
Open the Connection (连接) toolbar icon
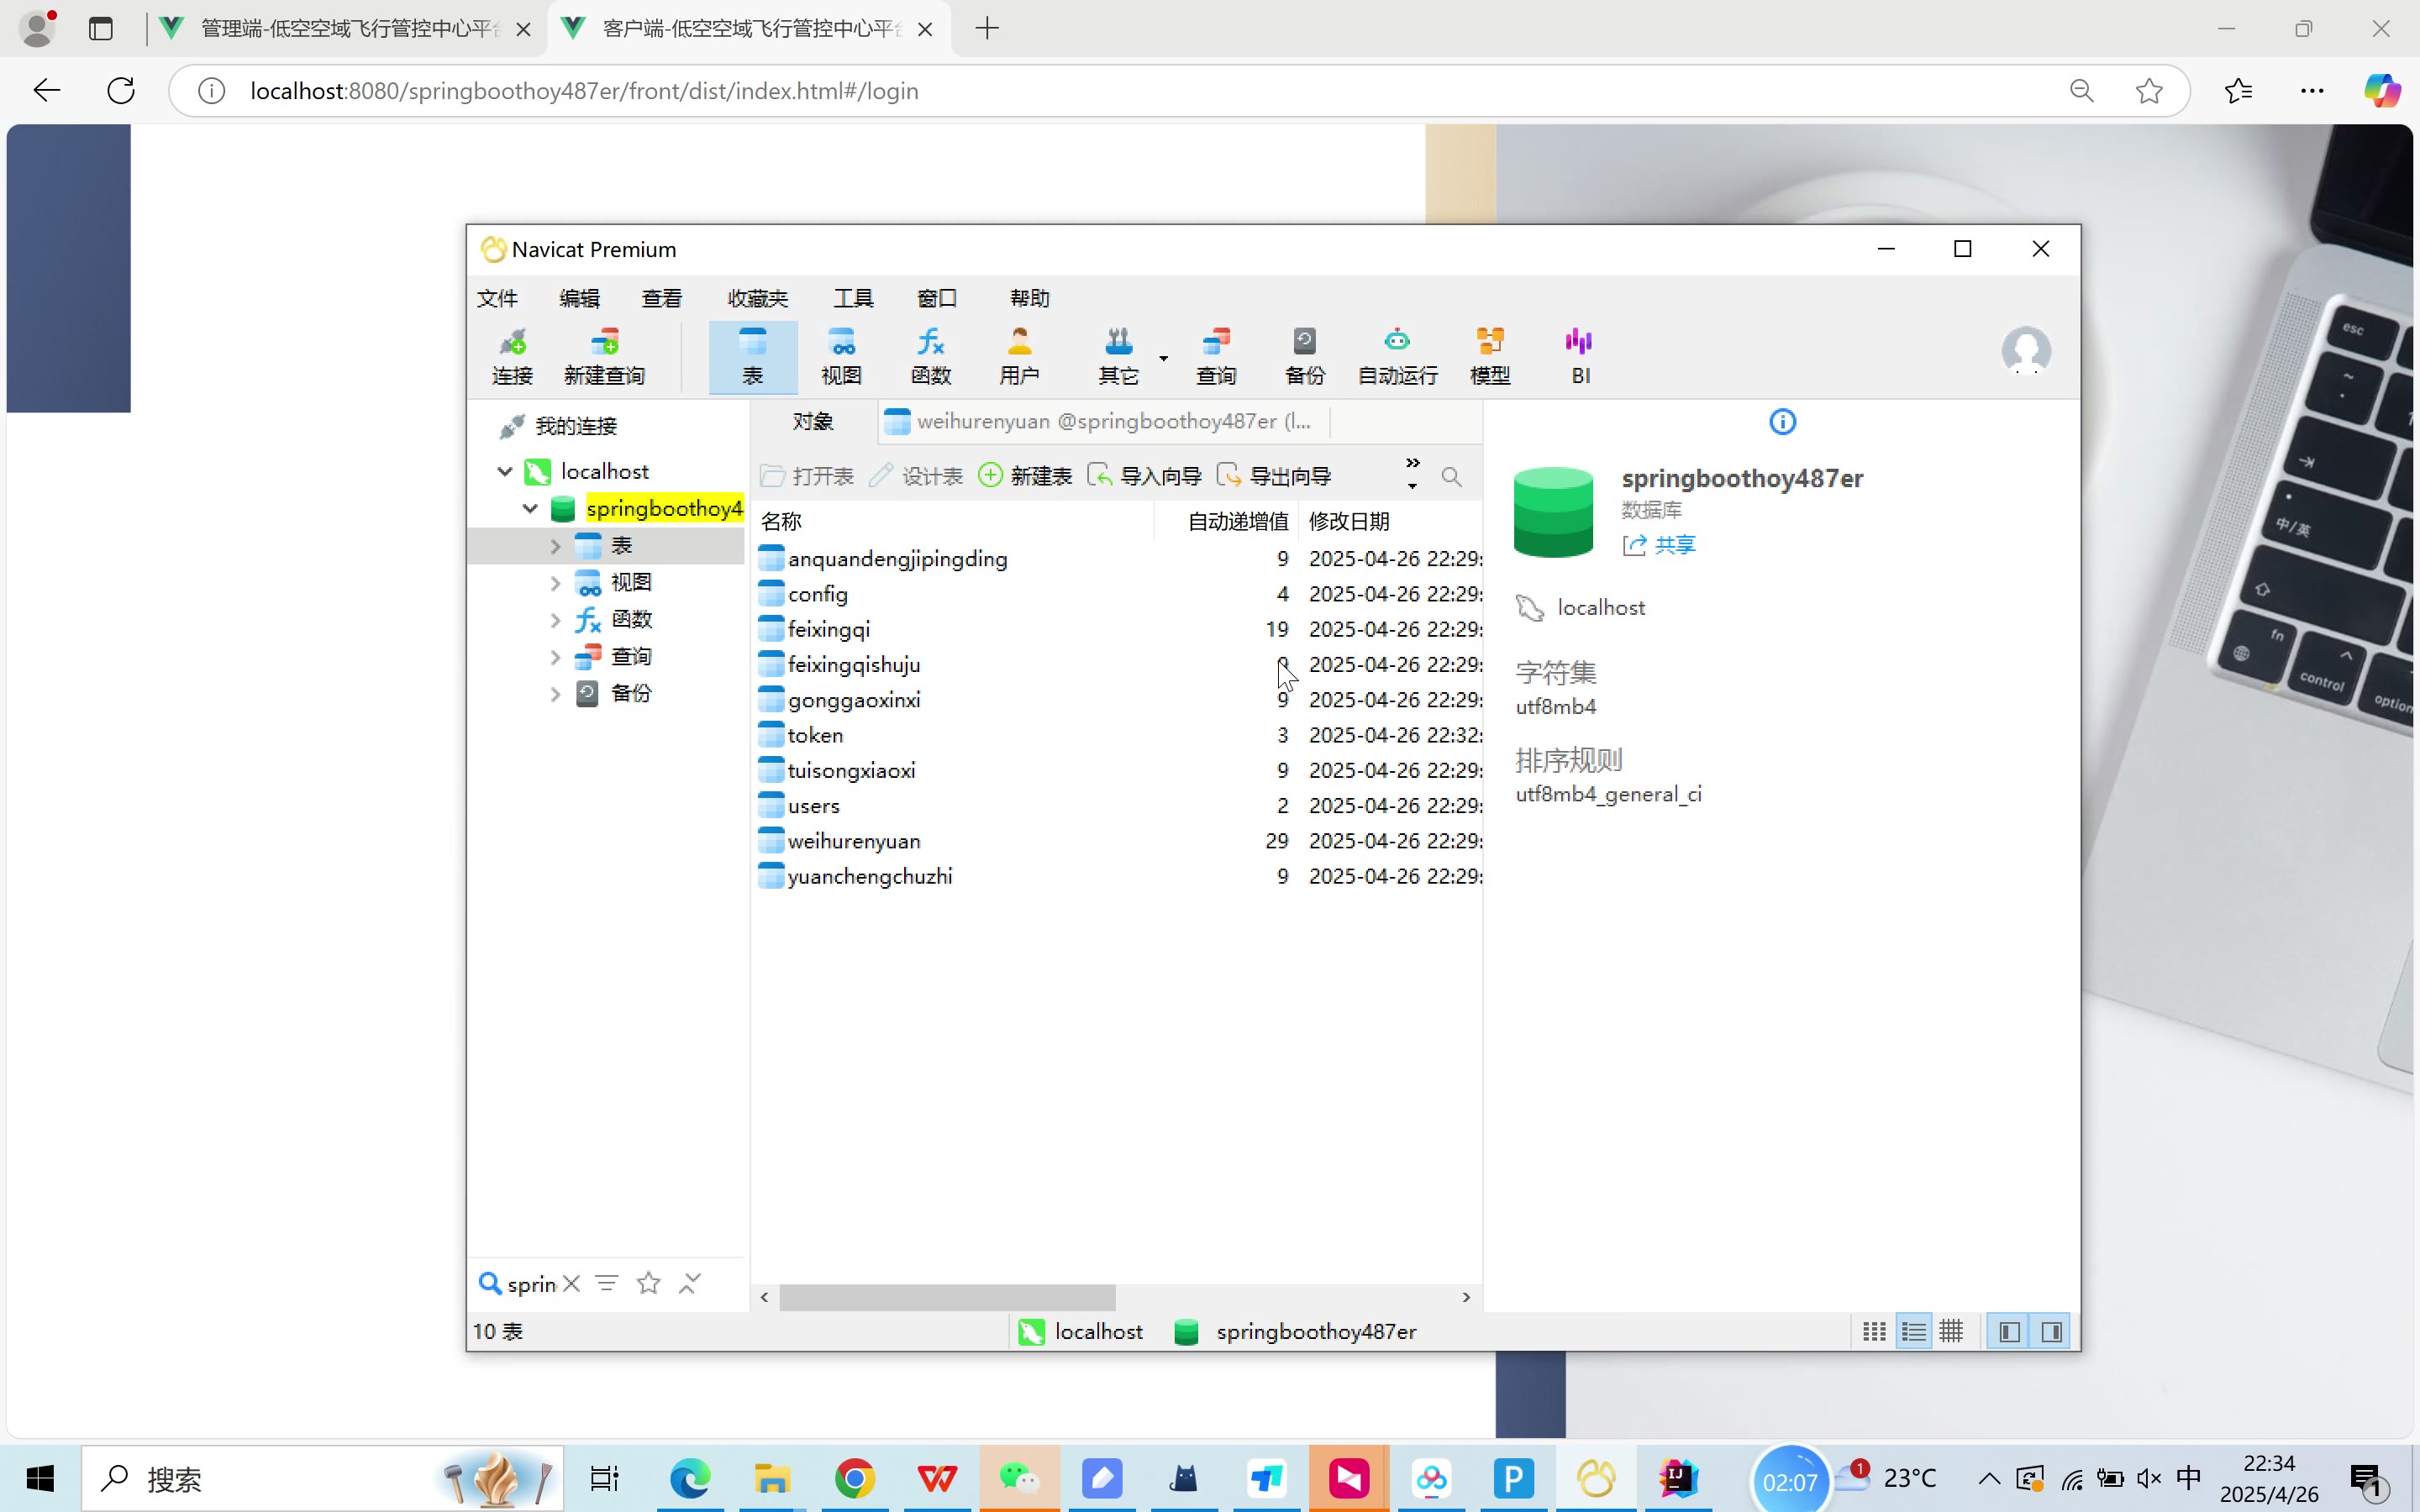point(512,356)
